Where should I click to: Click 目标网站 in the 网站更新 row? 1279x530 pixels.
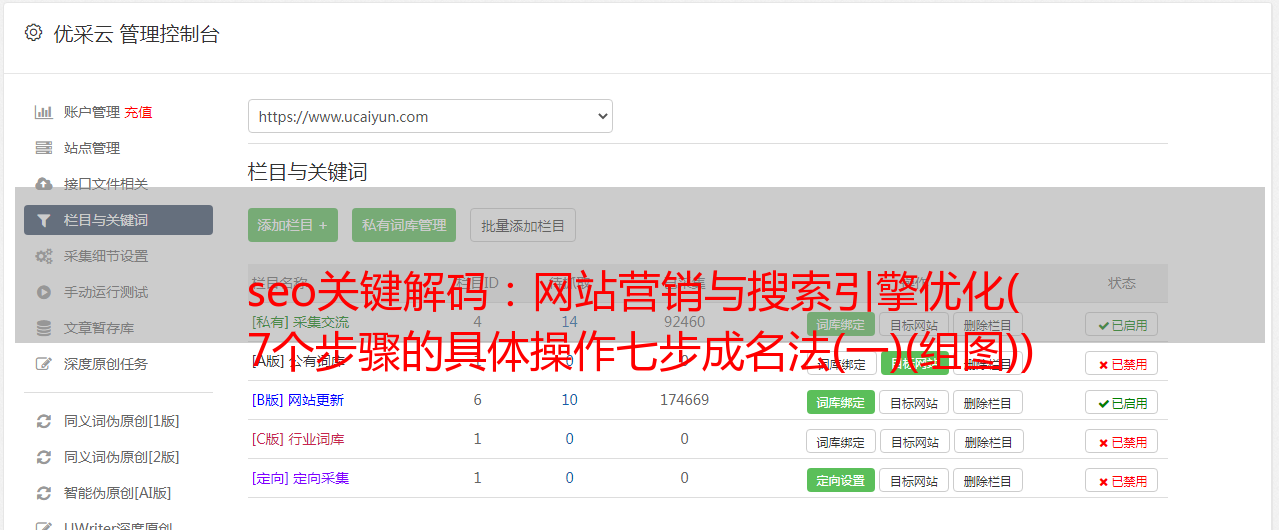[914, 402]
